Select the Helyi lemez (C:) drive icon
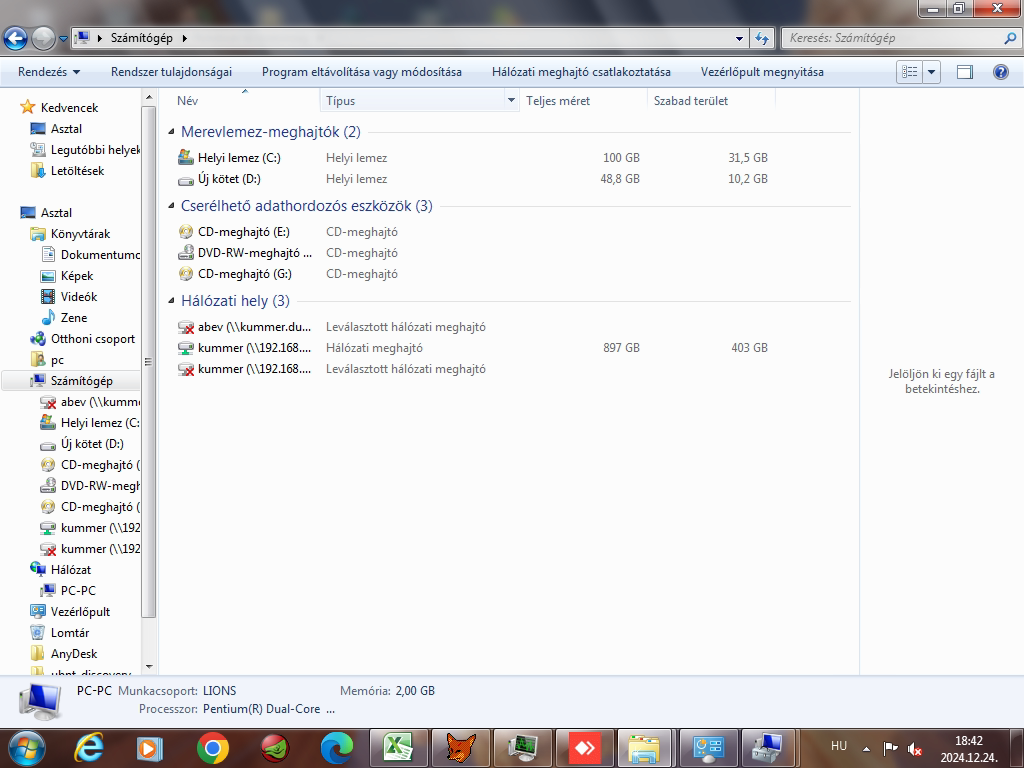 (x=186, y=158)
